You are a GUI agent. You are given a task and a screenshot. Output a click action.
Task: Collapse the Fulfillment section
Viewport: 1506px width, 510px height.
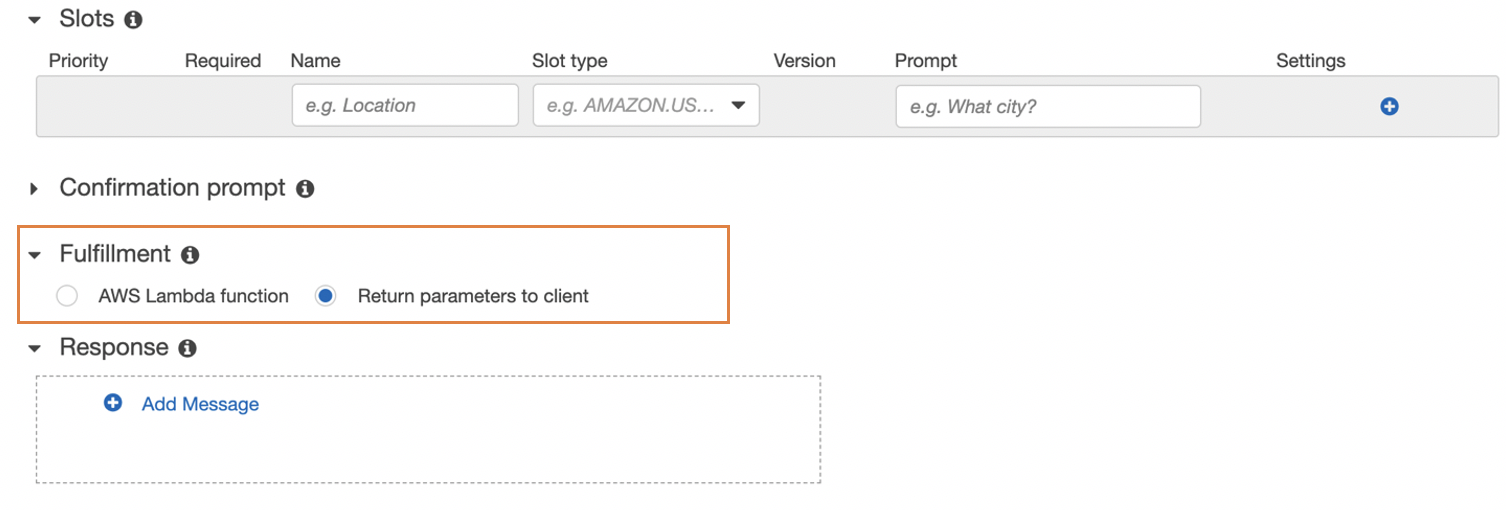36,255
